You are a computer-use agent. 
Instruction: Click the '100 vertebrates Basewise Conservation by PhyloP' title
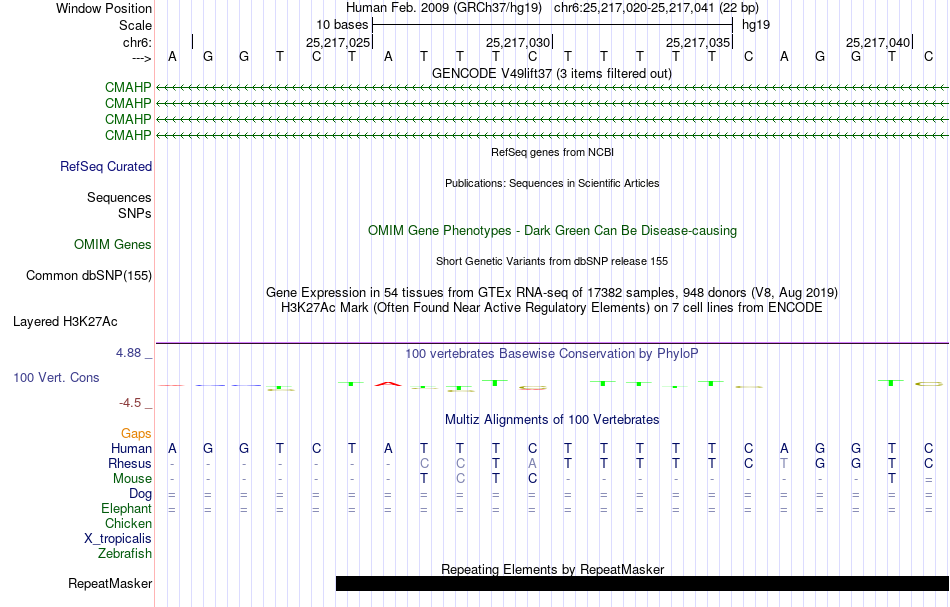[x=552, y=353]
